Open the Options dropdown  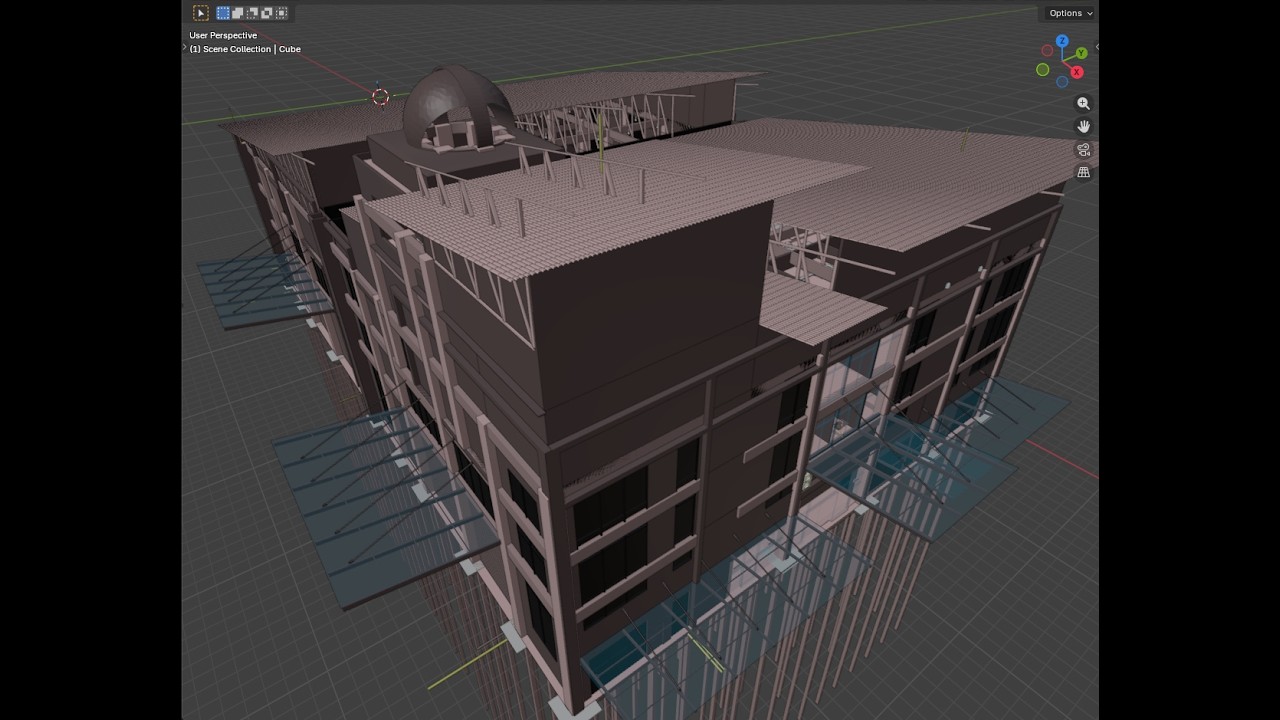[x=1070, y=13]
